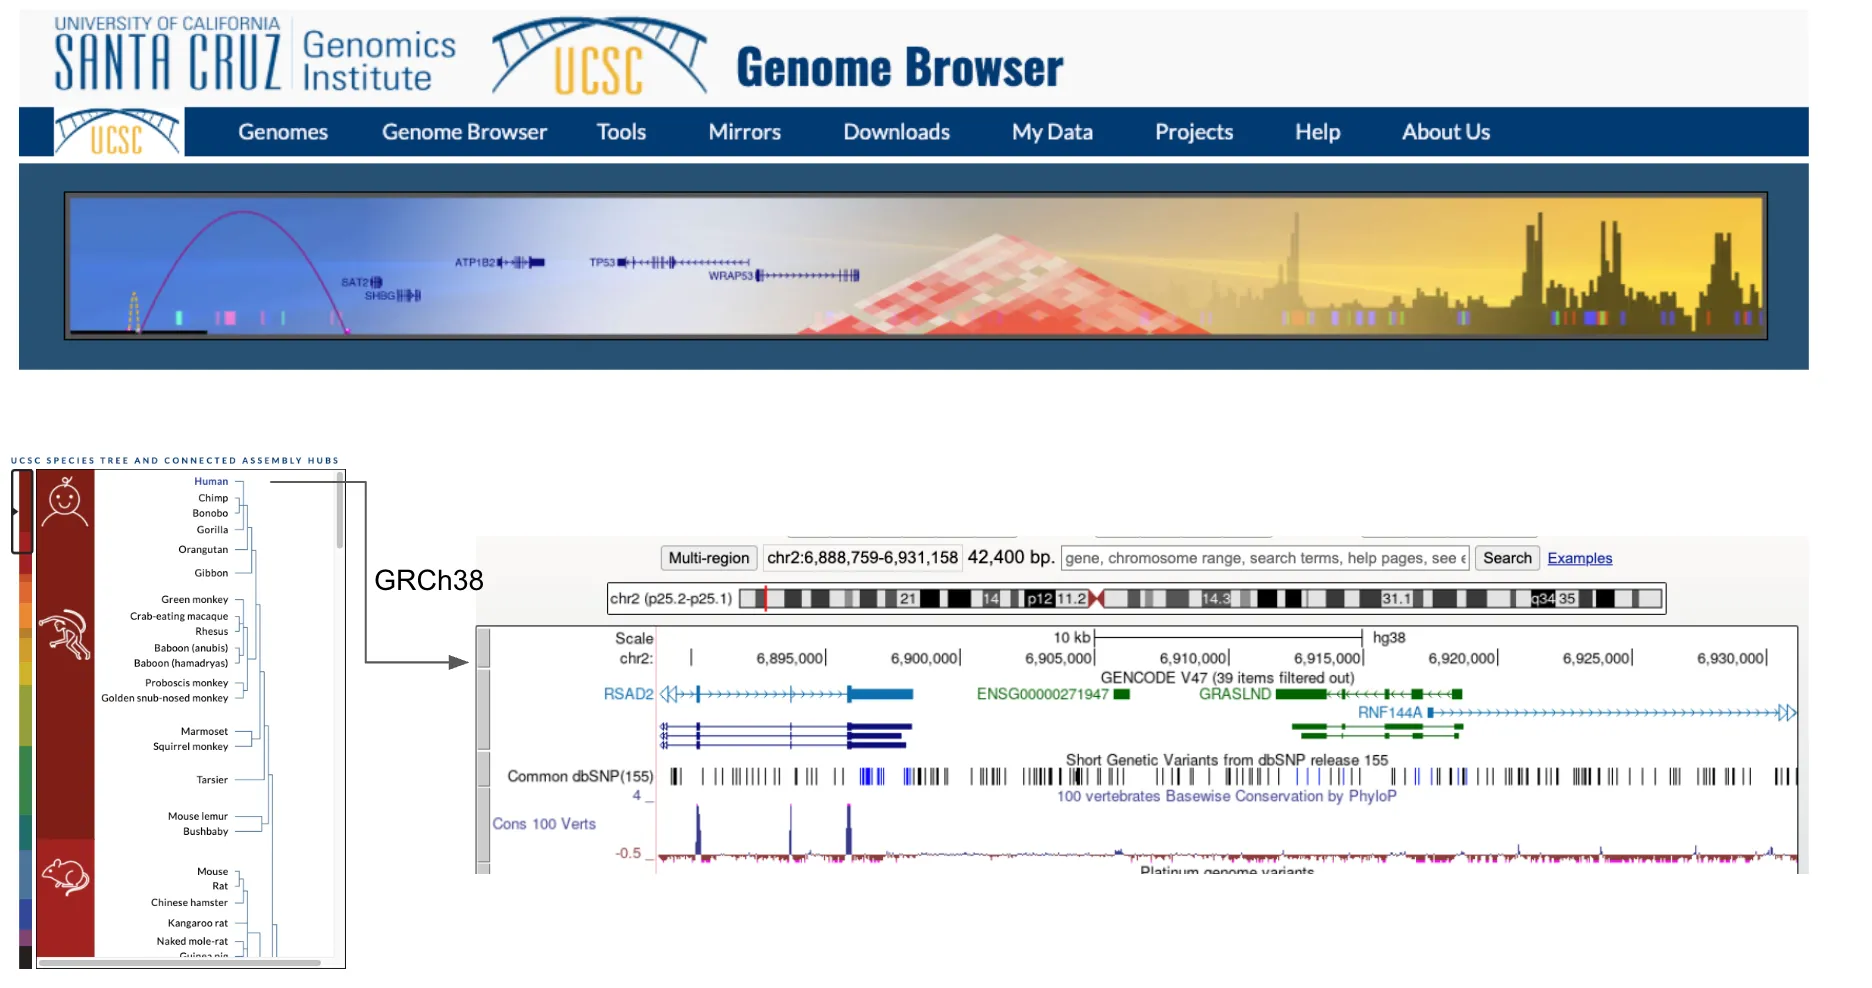Select the monkey icon in the species tree sidebar
This screenshot has height=988, width=1872.
[66, 633]
